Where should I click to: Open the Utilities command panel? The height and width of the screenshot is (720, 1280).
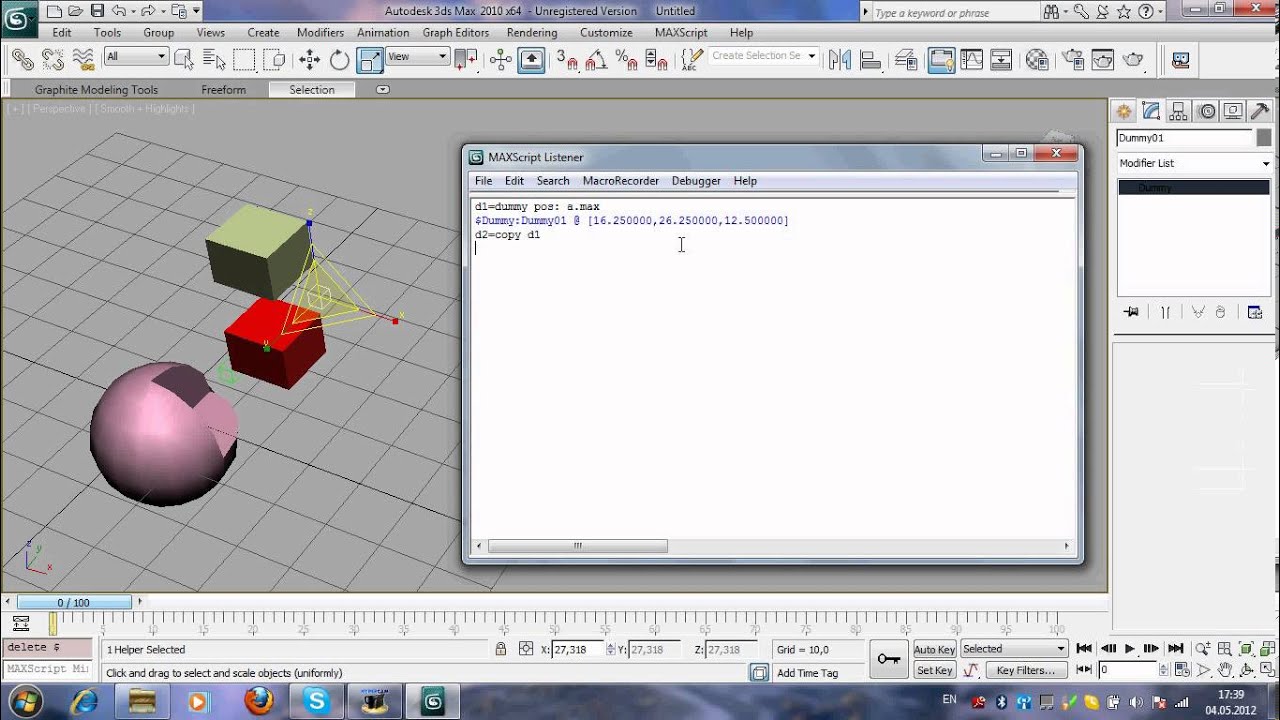pos(1261,111)
